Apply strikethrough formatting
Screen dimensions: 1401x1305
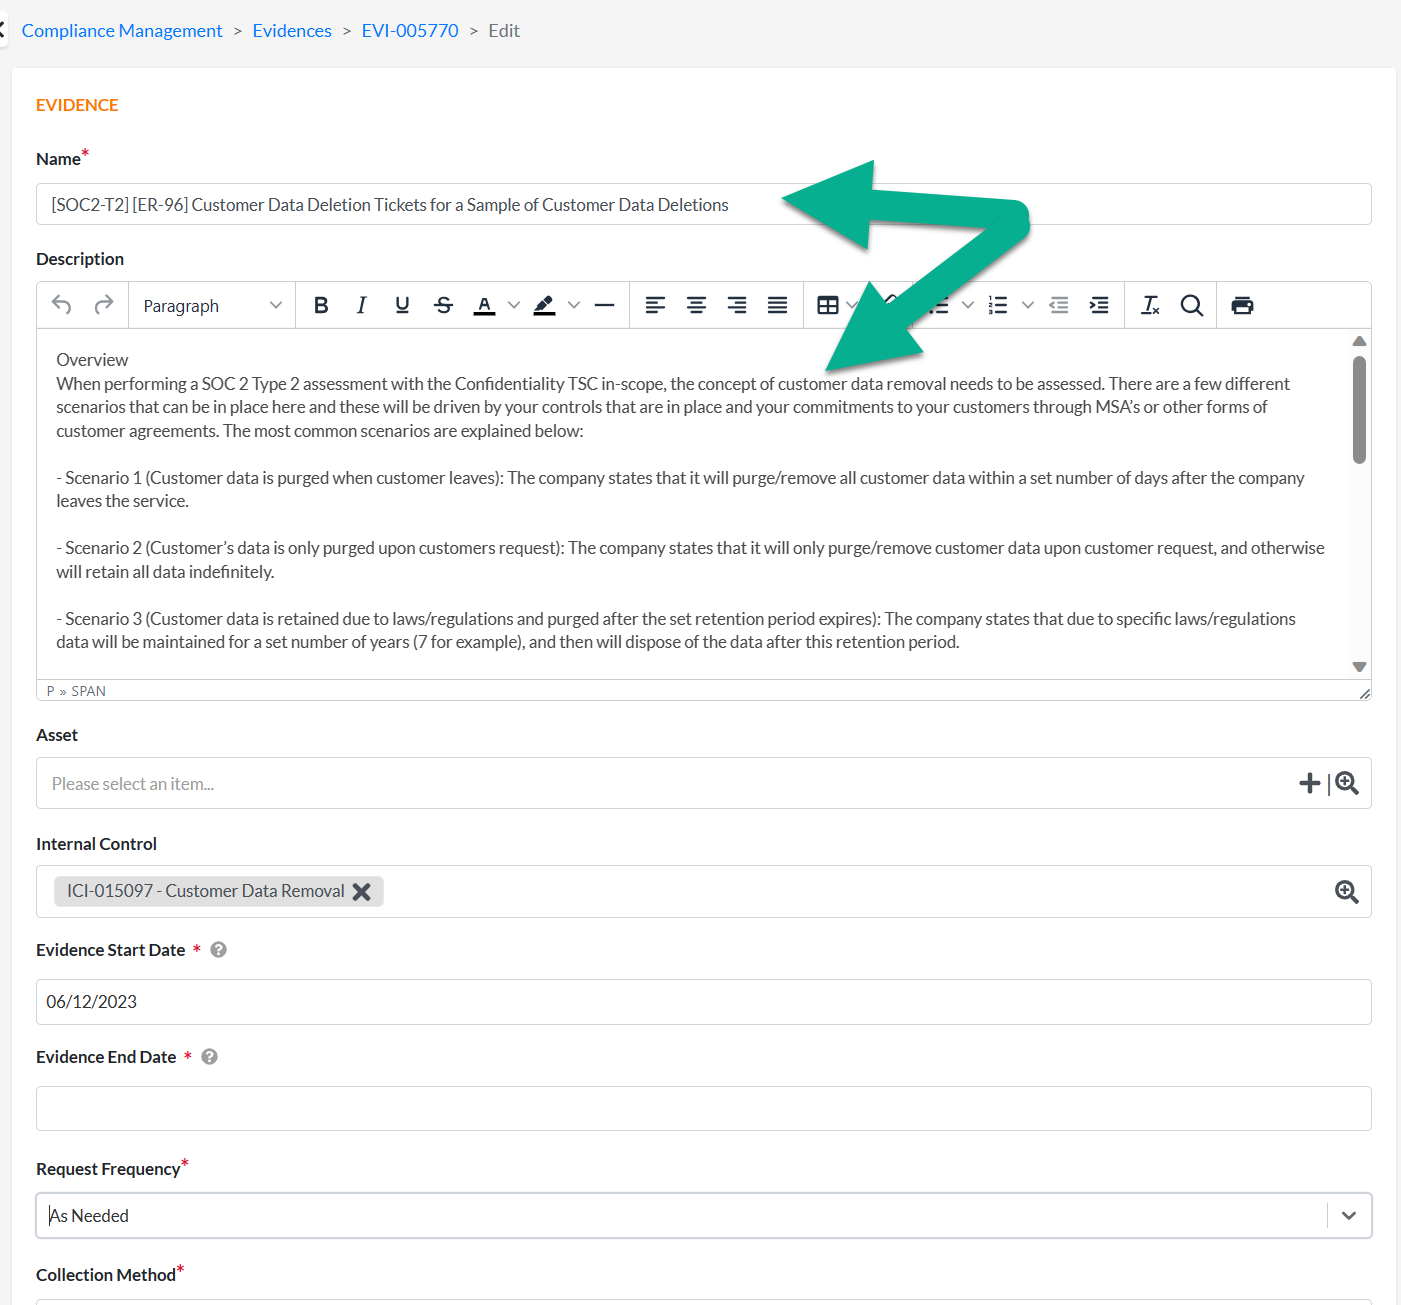[444, 305]
